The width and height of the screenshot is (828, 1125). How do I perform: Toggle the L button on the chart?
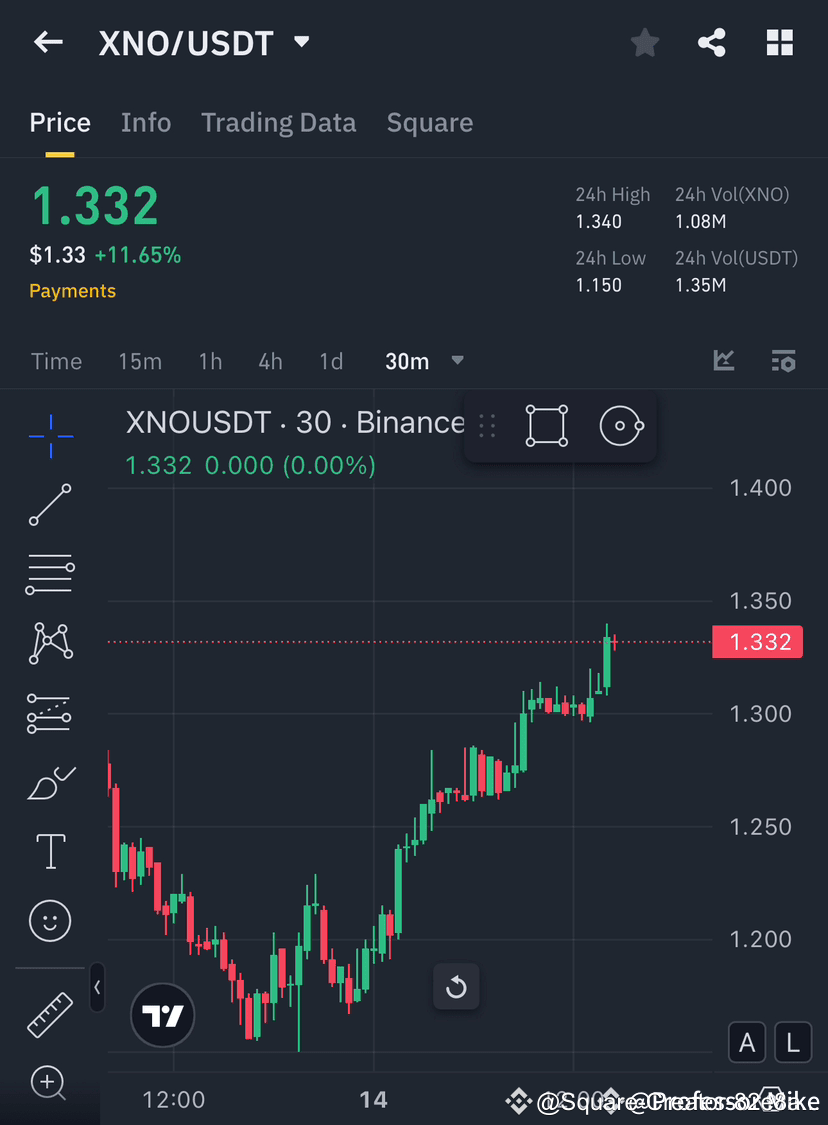(x=792, y=1042)
